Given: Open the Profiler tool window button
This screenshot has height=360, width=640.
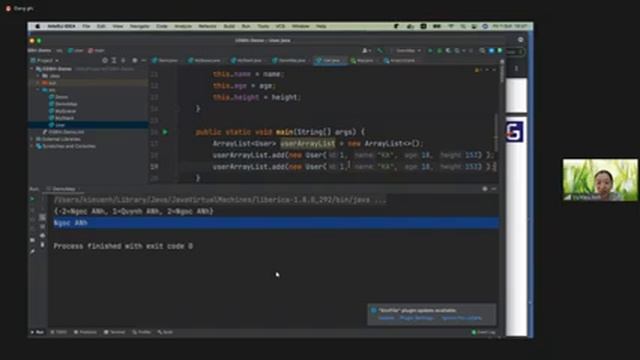Looking at the screenshot, I should coord(142,332).
